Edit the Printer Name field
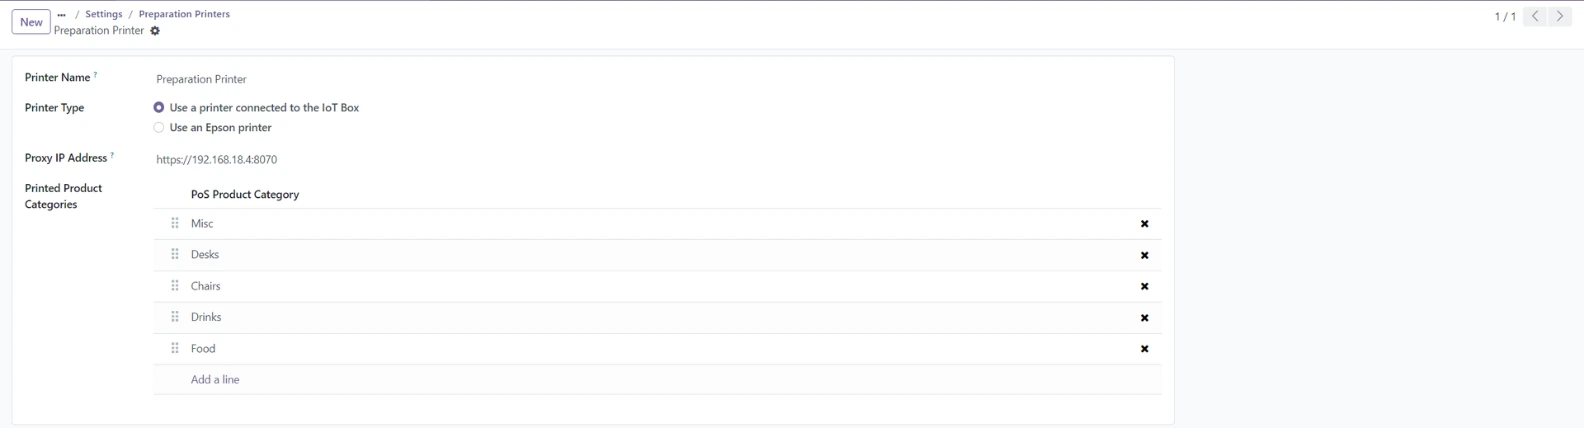This screenshot has width=1584, height=428. pos(400,79)
